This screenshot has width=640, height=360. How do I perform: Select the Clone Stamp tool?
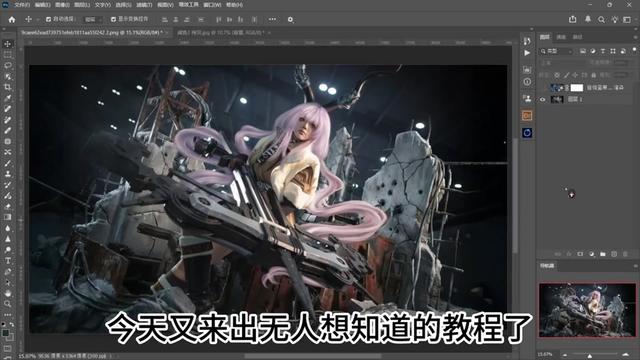click(x=7, y=174)
